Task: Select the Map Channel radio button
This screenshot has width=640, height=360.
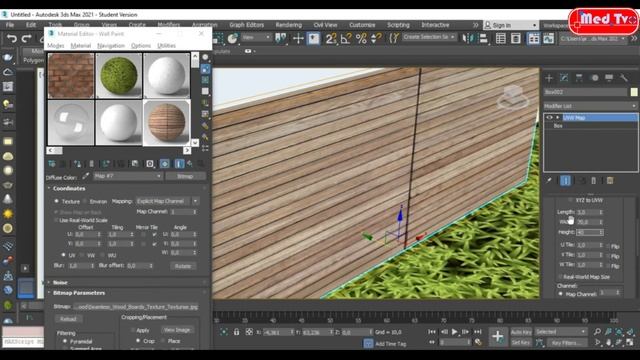Action: coord(560,293)
